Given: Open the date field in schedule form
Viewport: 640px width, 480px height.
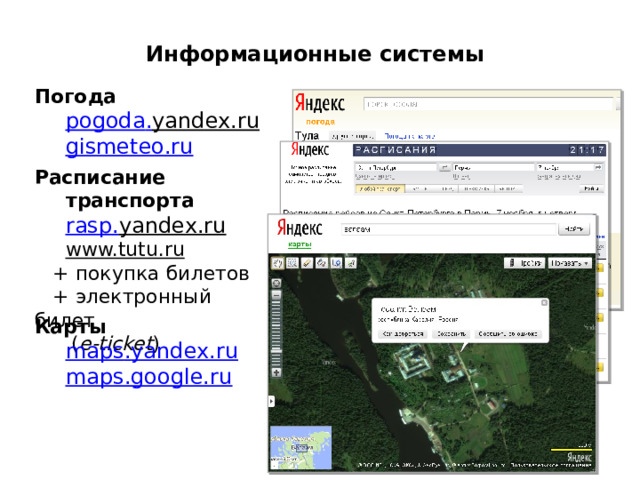Looking at the screenshot, I should (x=569, y=167).
